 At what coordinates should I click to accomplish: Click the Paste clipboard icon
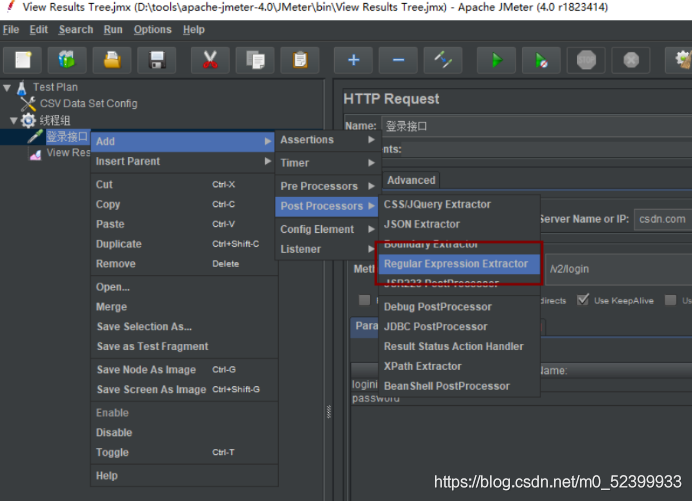300,60
